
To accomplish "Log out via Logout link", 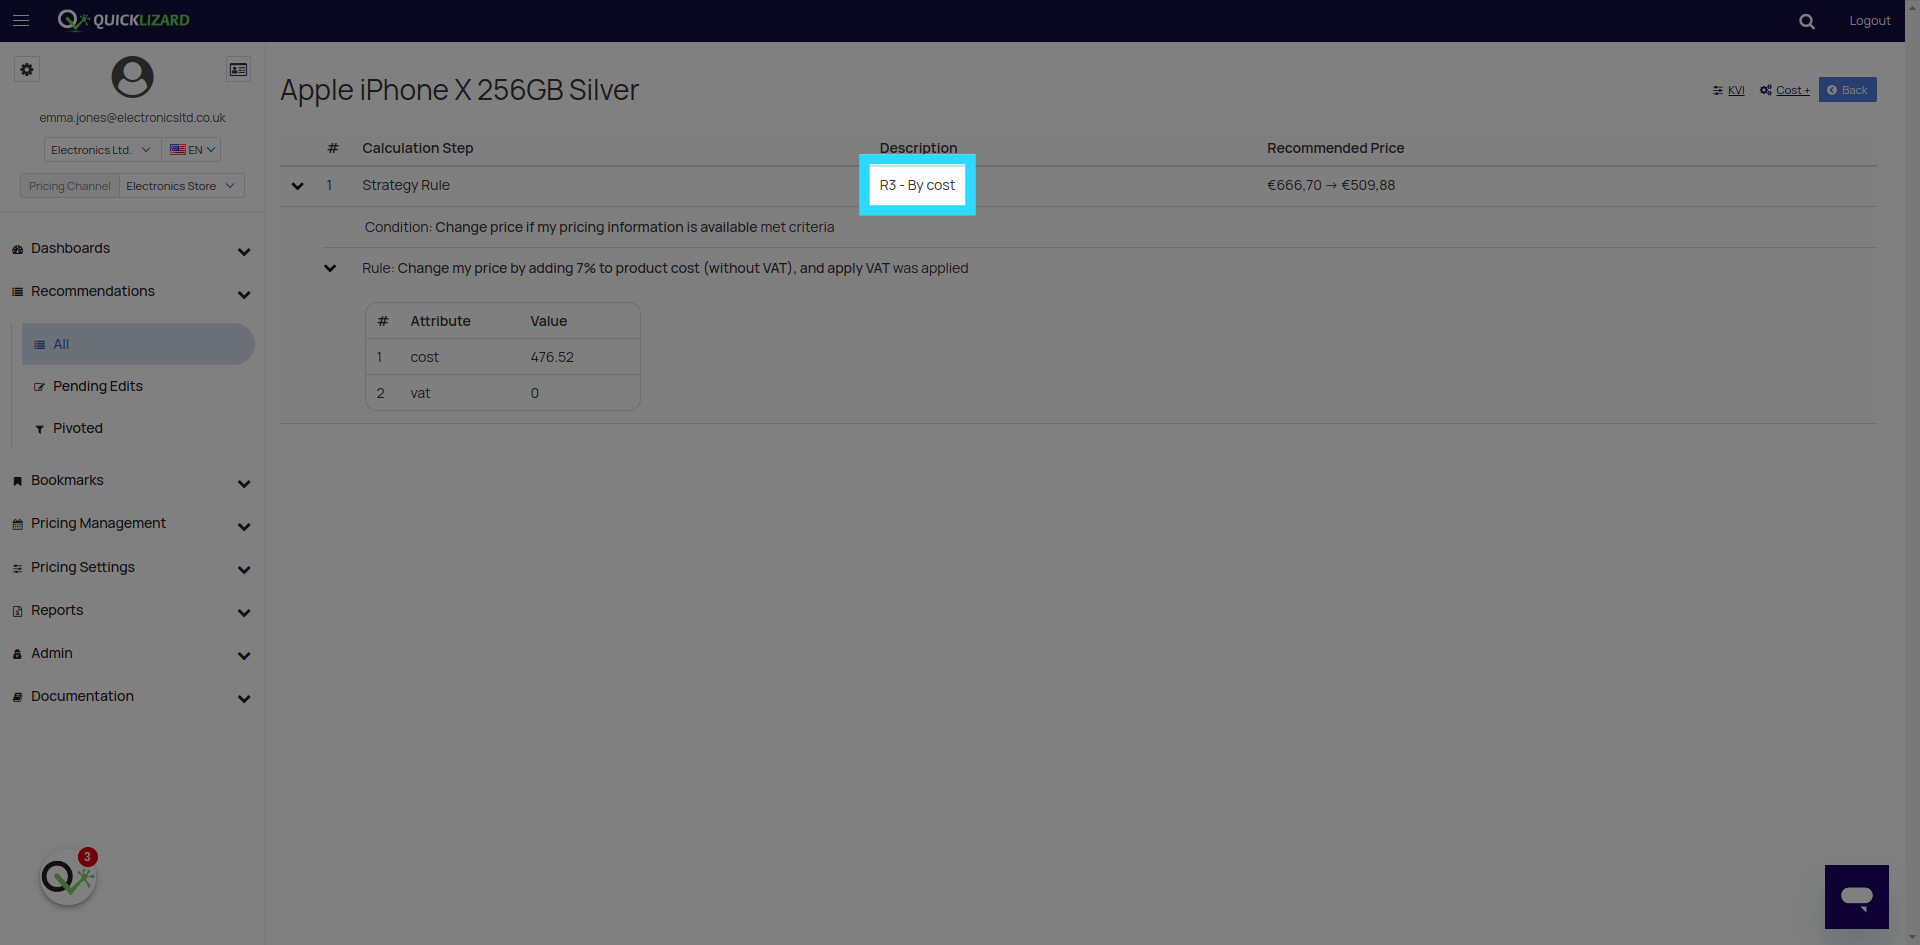I will pyautogui.click(x=1869, y=20).
